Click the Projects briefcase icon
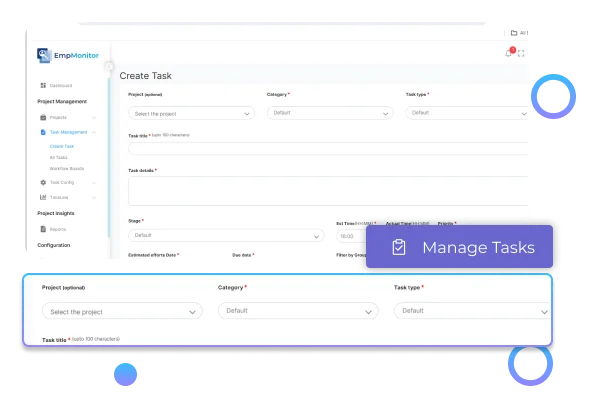The image size is (600, 400). [43, 117]
